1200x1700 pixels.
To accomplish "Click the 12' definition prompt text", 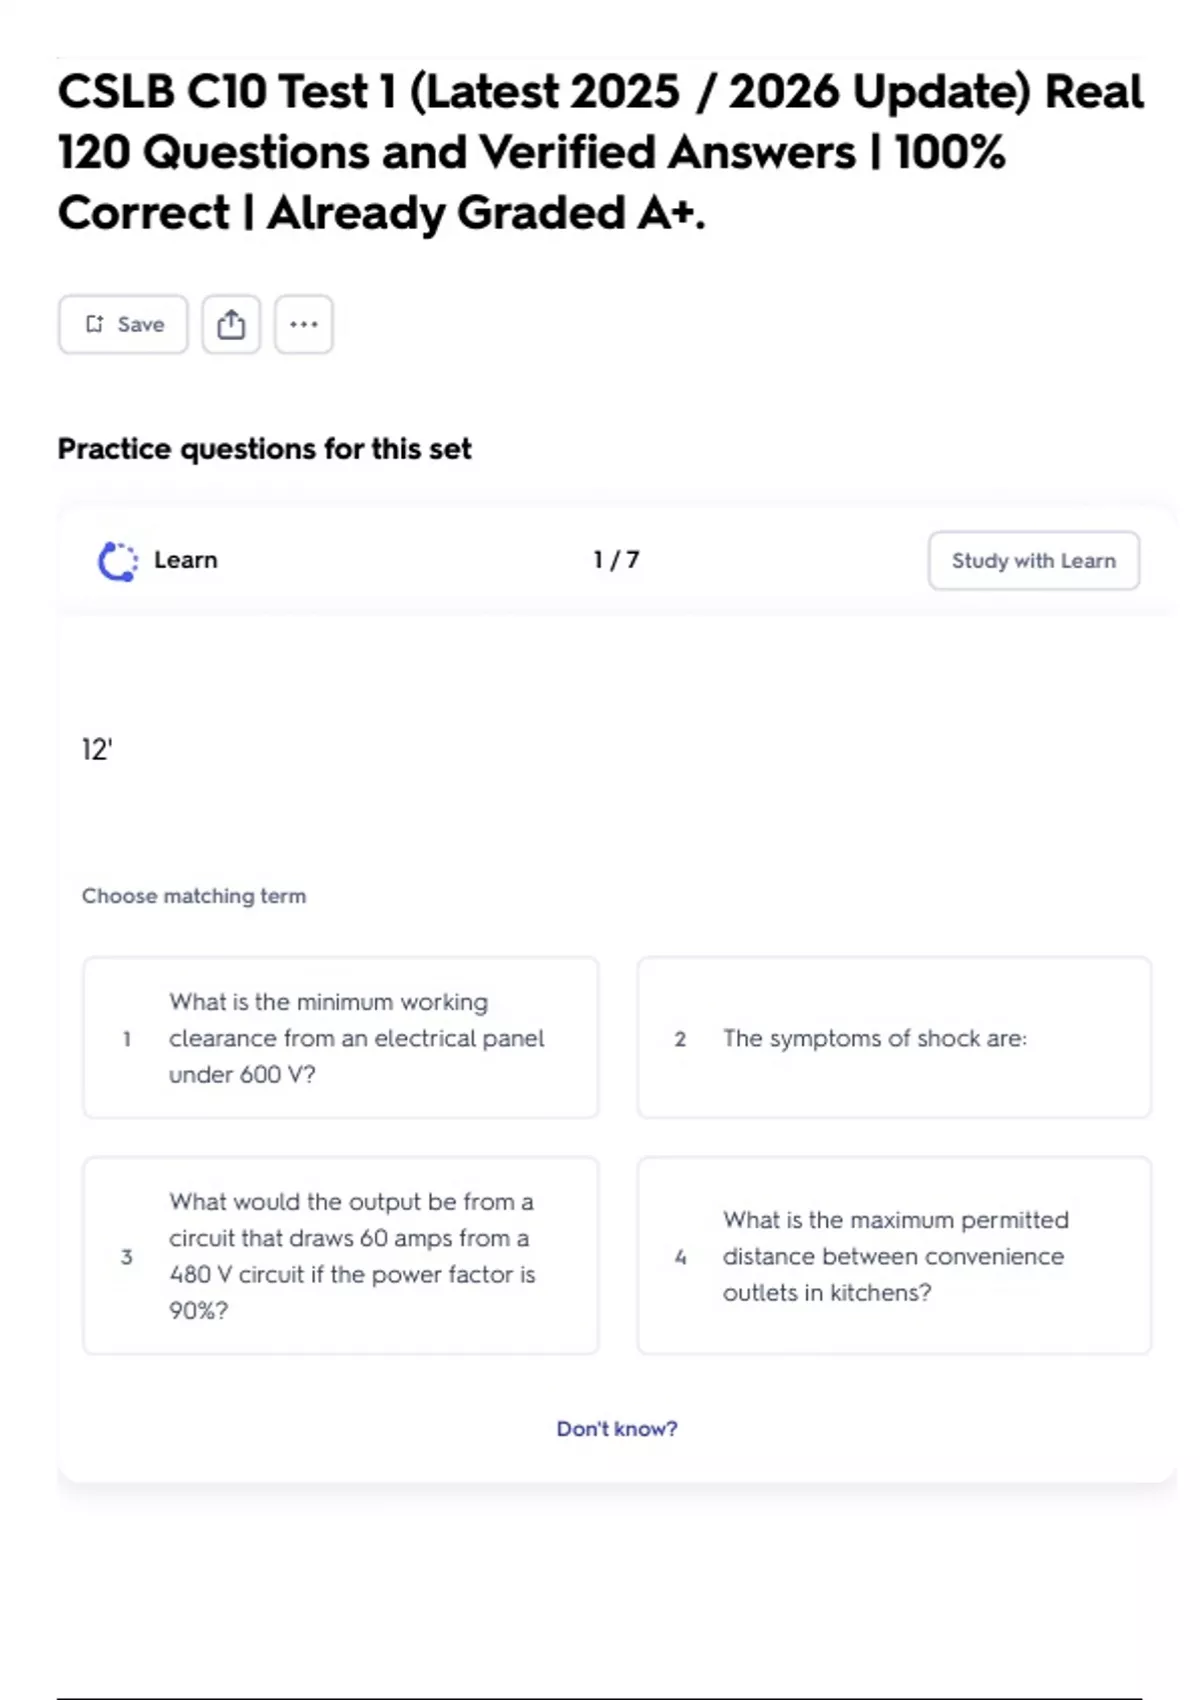I will (x=97, y=750).
